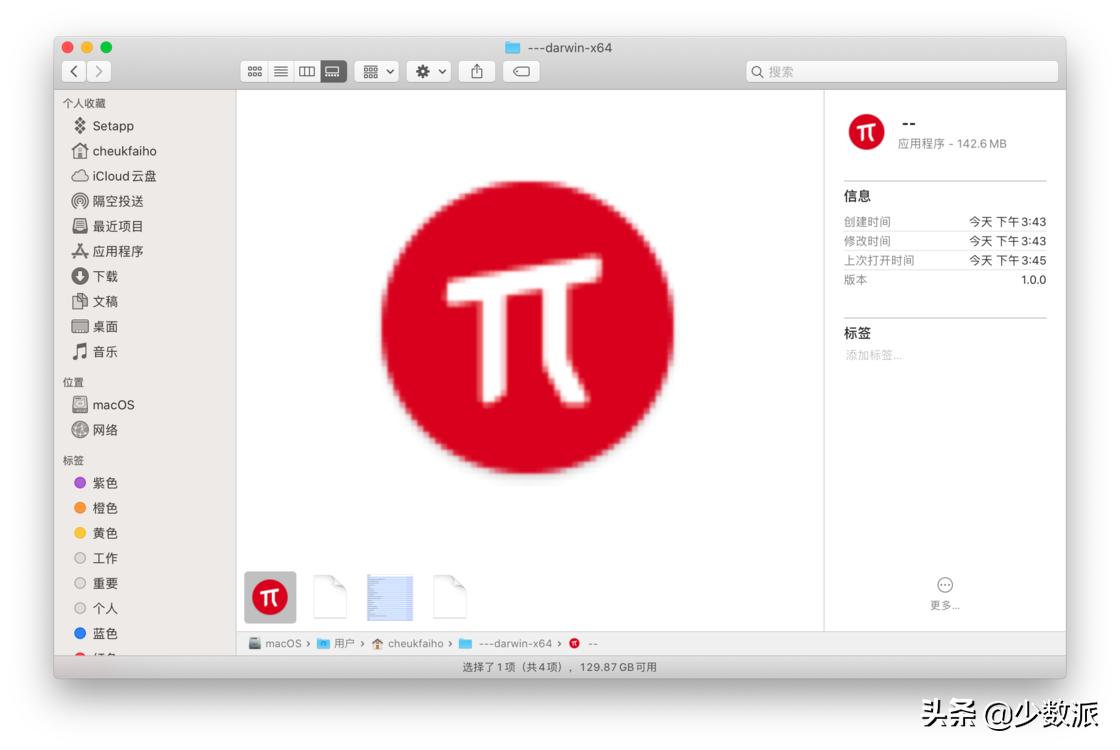Click the tag icon in the toolbar
This screenshot has height=750, width=1120.
pos(520,71)
